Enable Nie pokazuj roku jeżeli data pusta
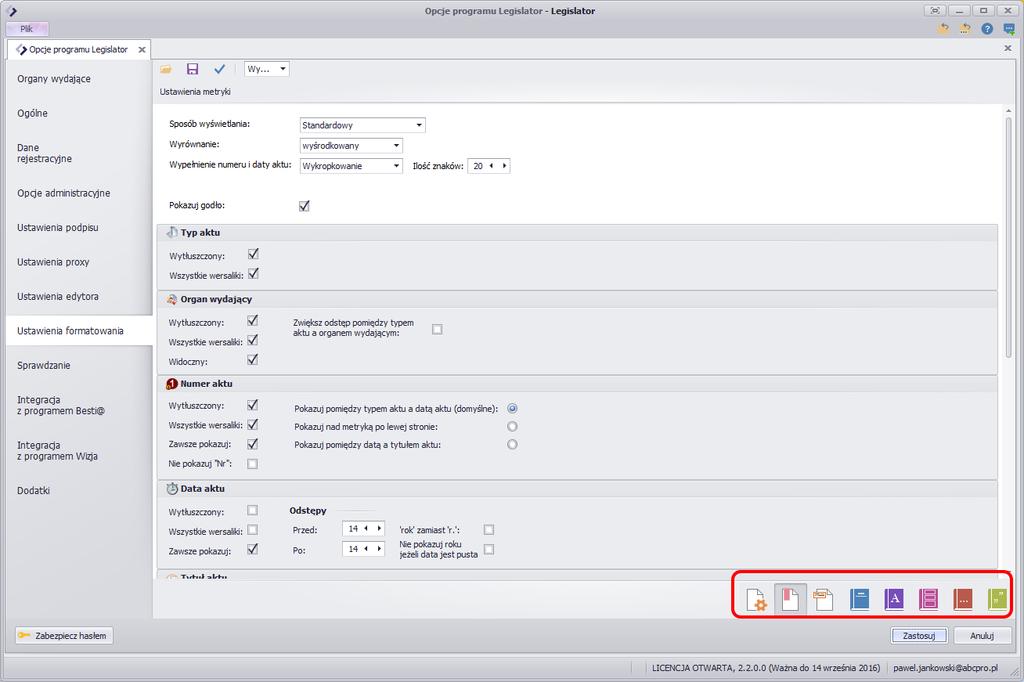 tap(488, 549)
